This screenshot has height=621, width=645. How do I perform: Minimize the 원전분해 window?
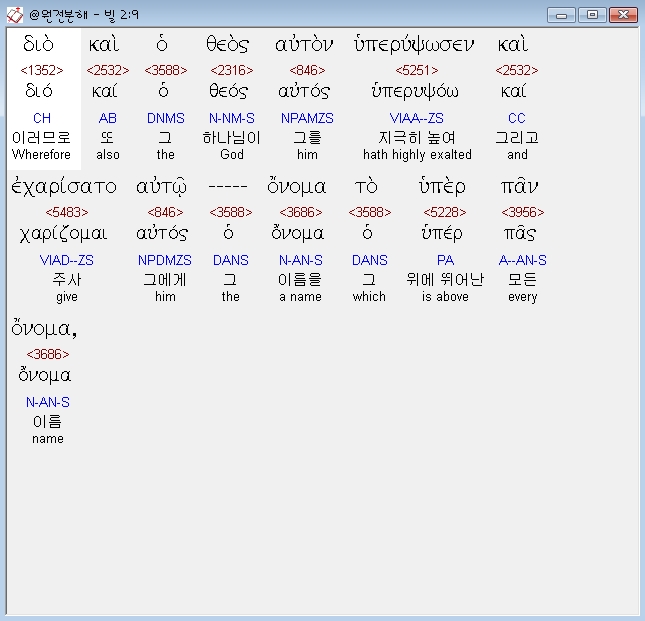[x=561, y=15]
